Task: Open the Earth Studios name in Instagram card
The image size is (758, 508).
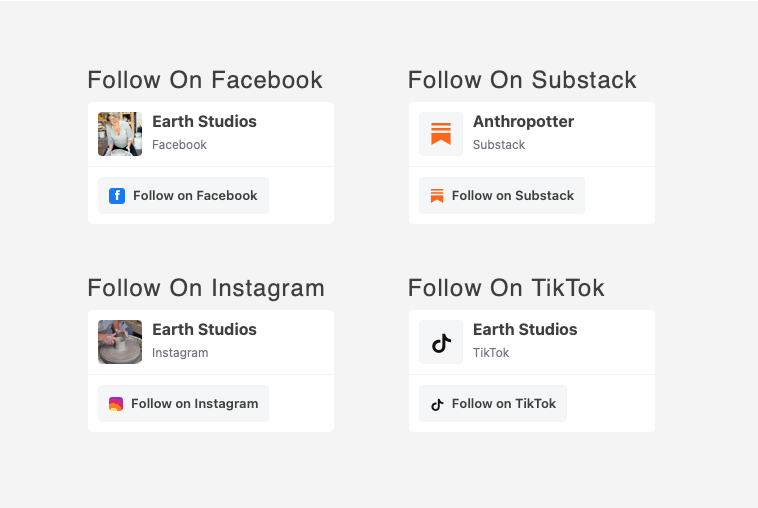Action: [204, 330]
